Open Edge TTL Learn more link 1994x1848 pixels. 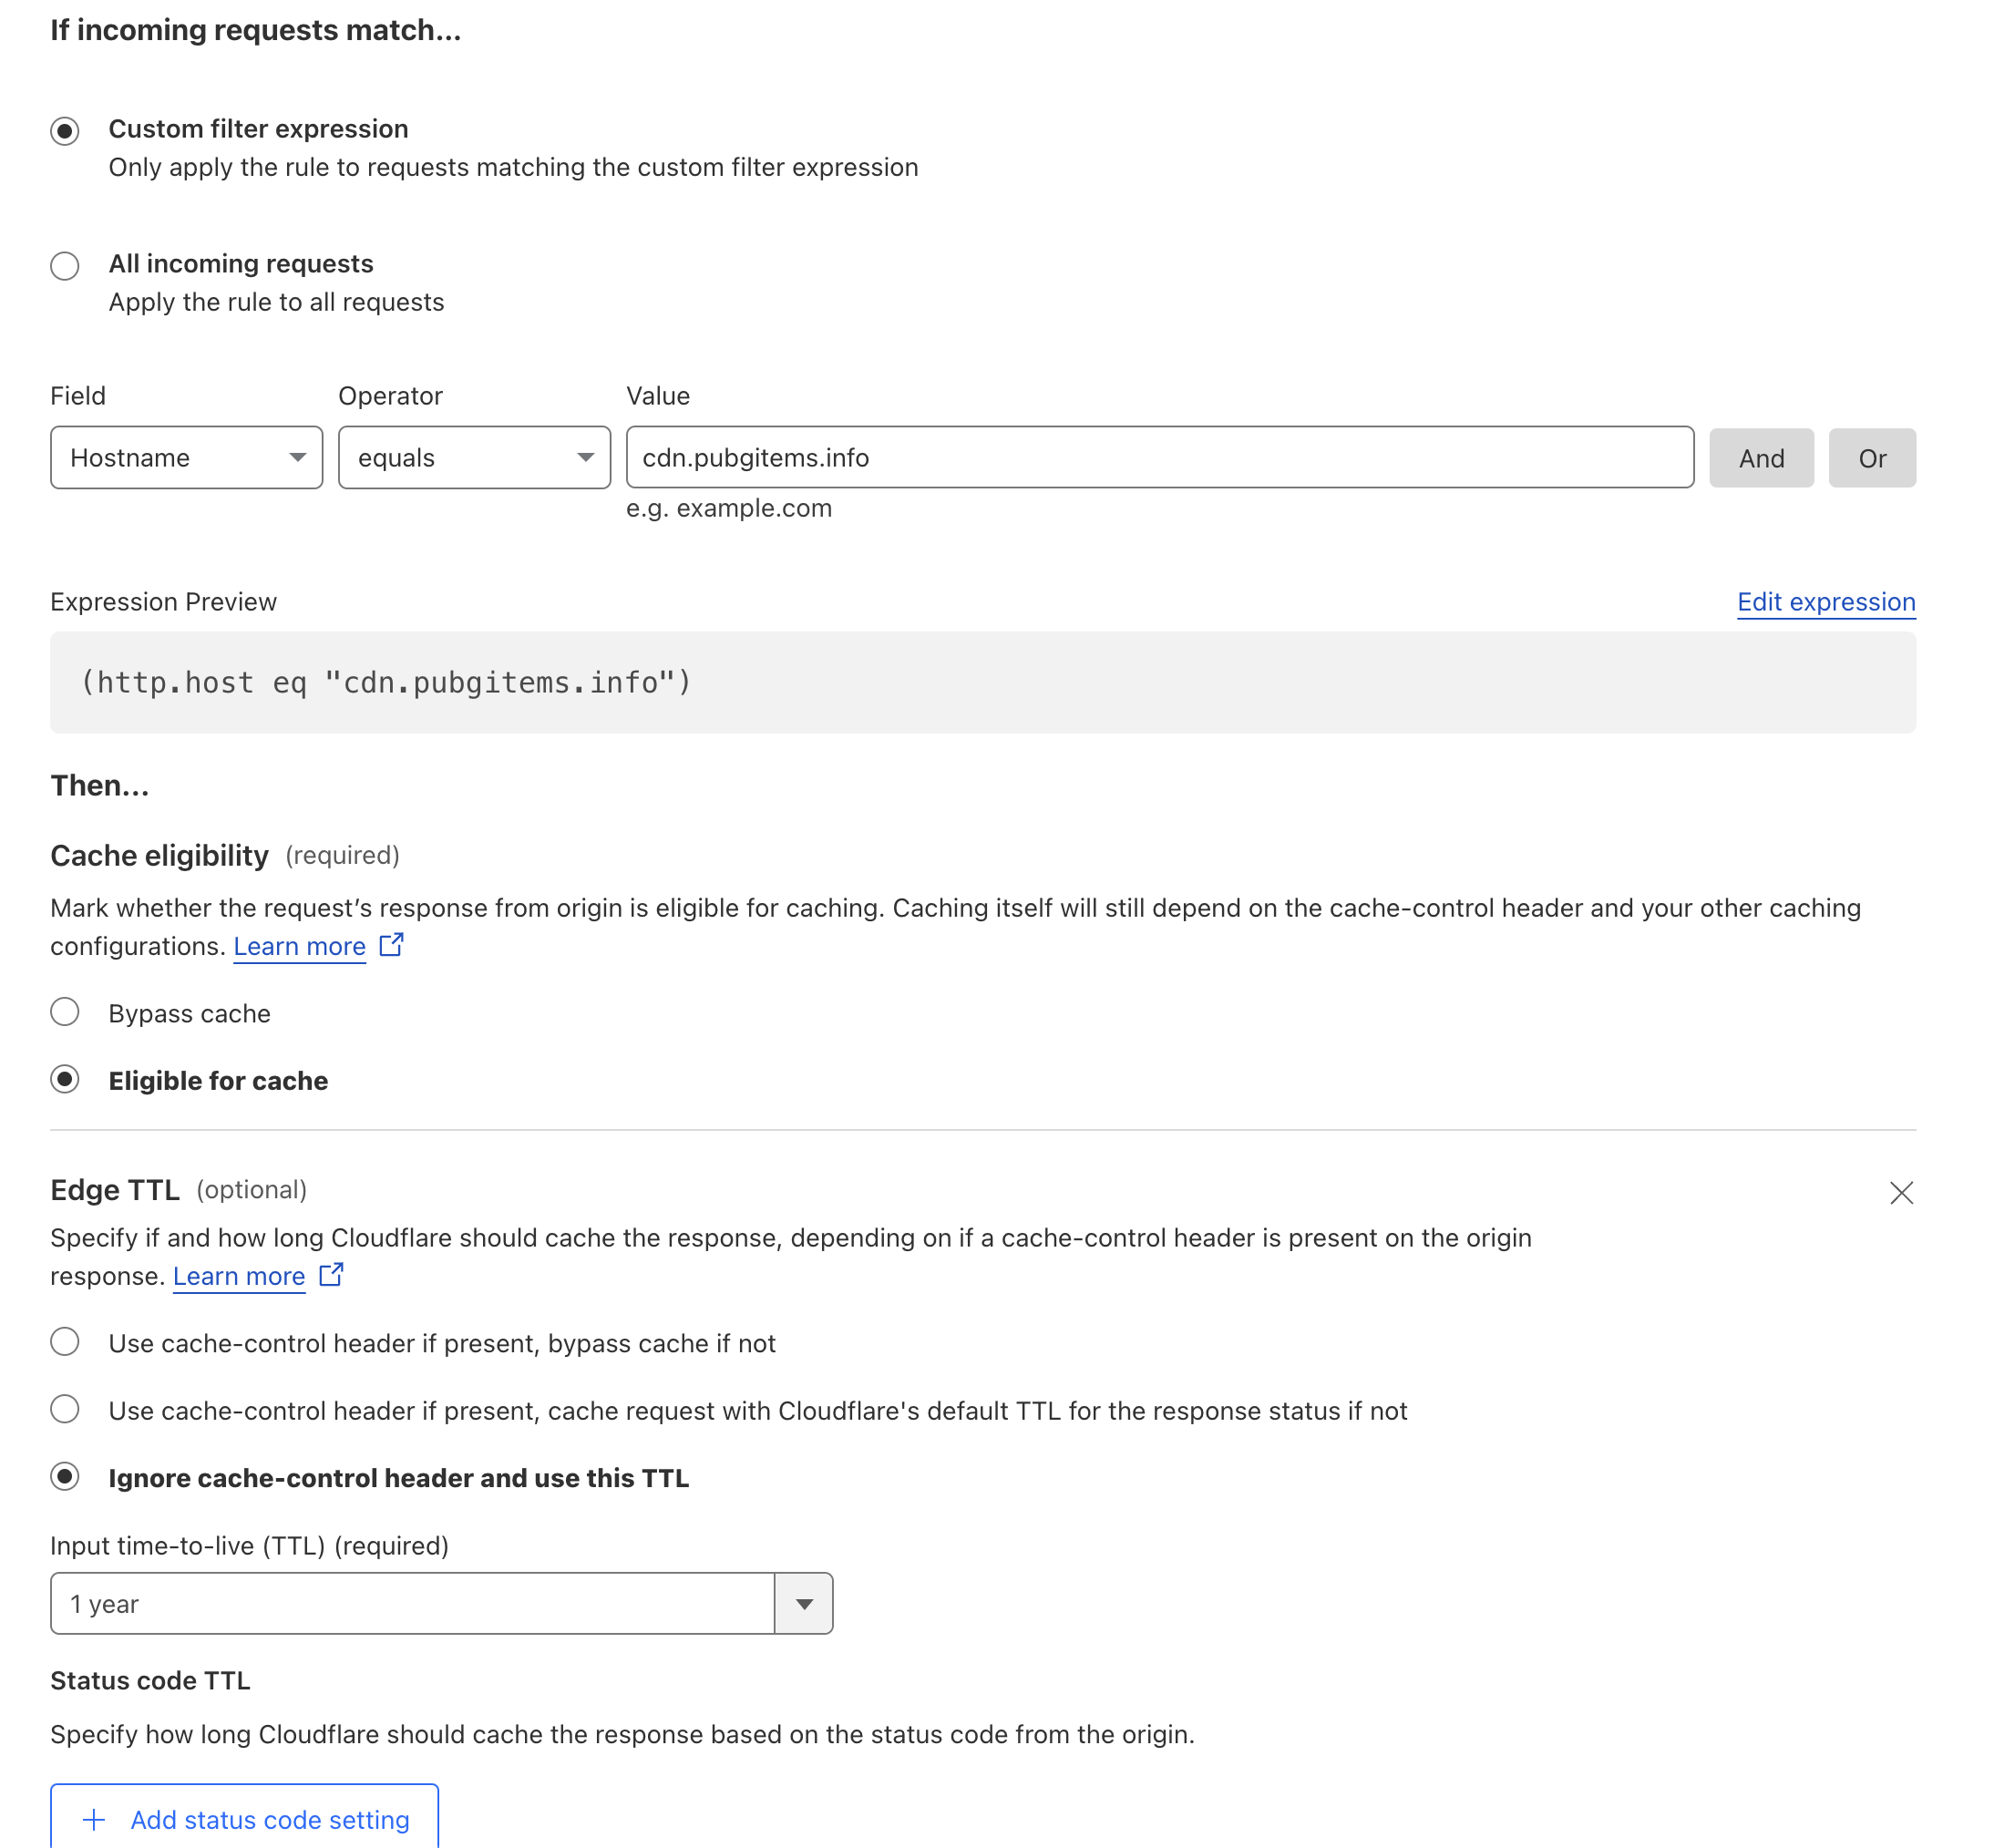click(x=239, y=1277)
